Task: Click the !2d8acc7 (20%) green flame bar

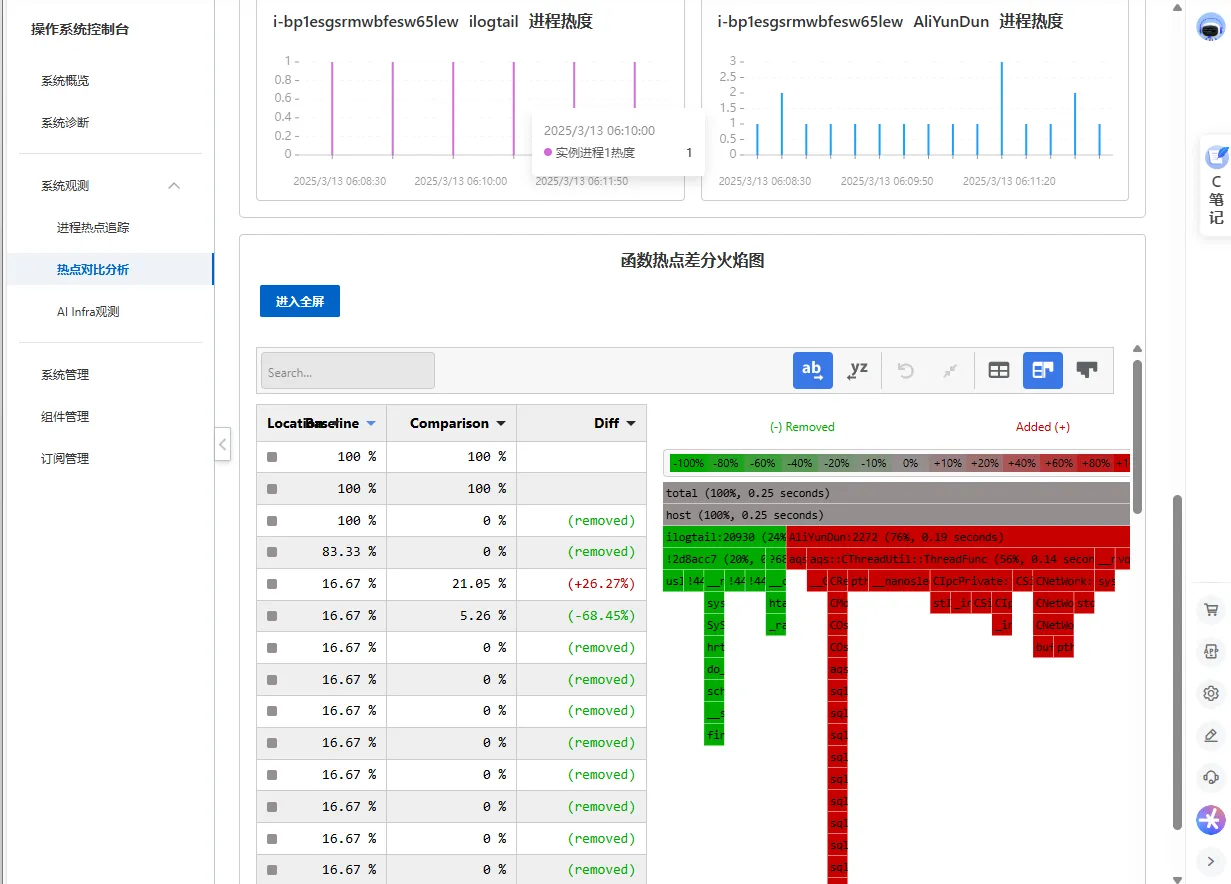Action: click(x=715, y=559)
